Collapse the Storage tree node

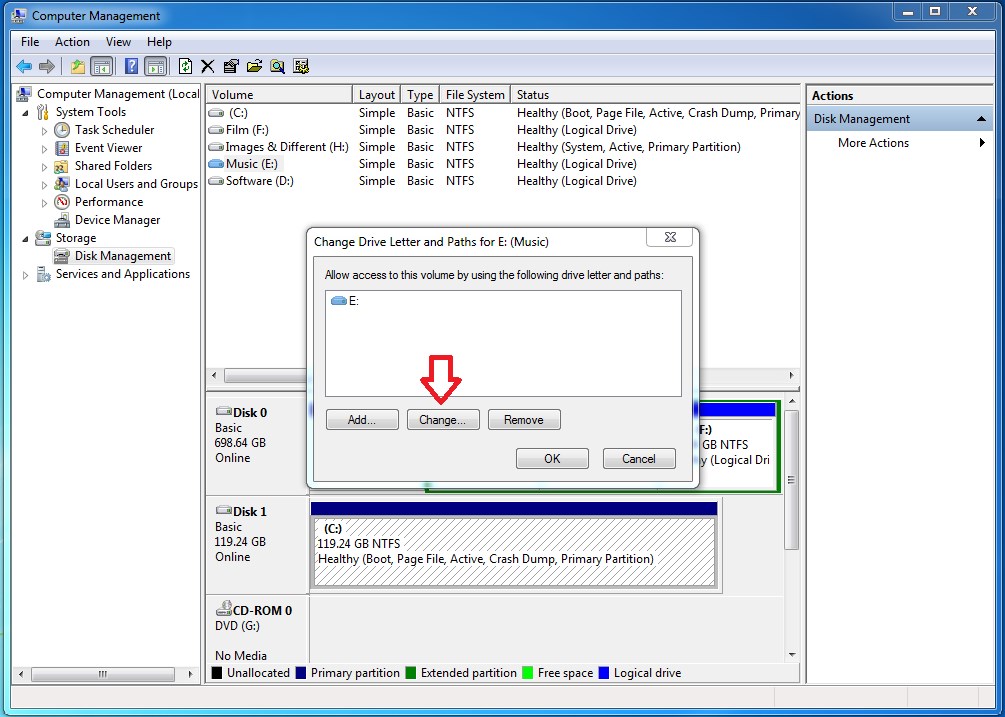(x=26, y=238)
